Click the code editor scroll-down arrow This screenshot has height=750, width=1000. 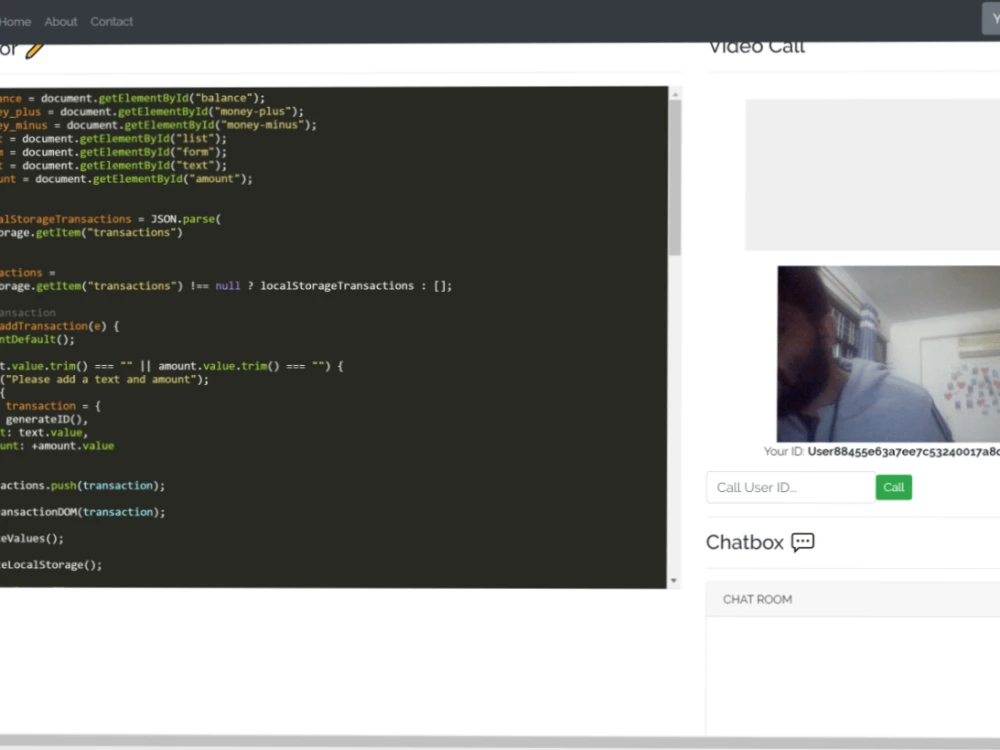[674, 580]
